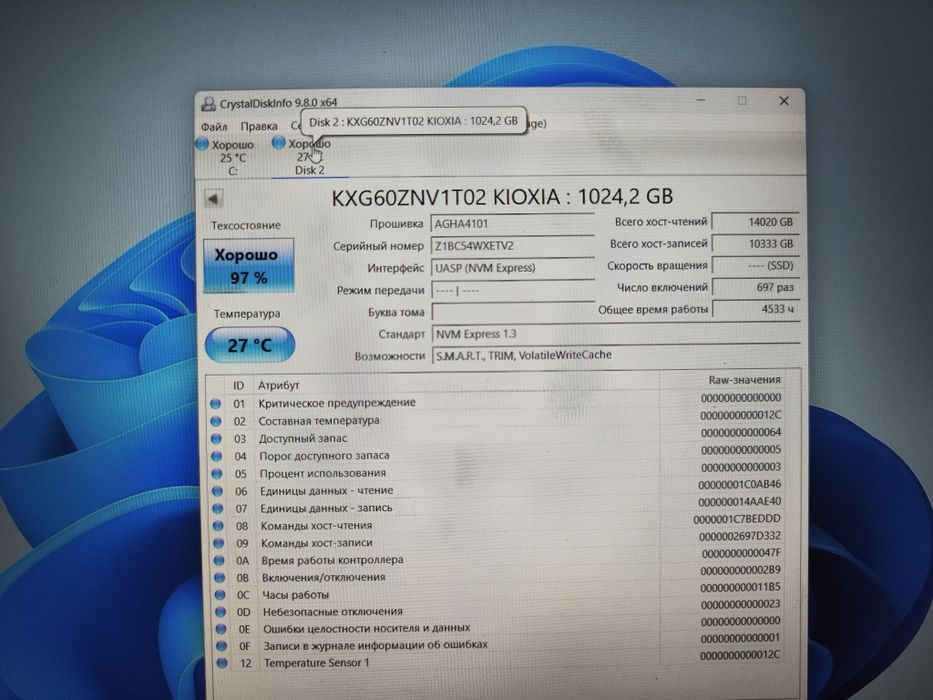Click the Число включений value 697 раз
This screenshot has height=700, width=933.
[x=755, y=288]
